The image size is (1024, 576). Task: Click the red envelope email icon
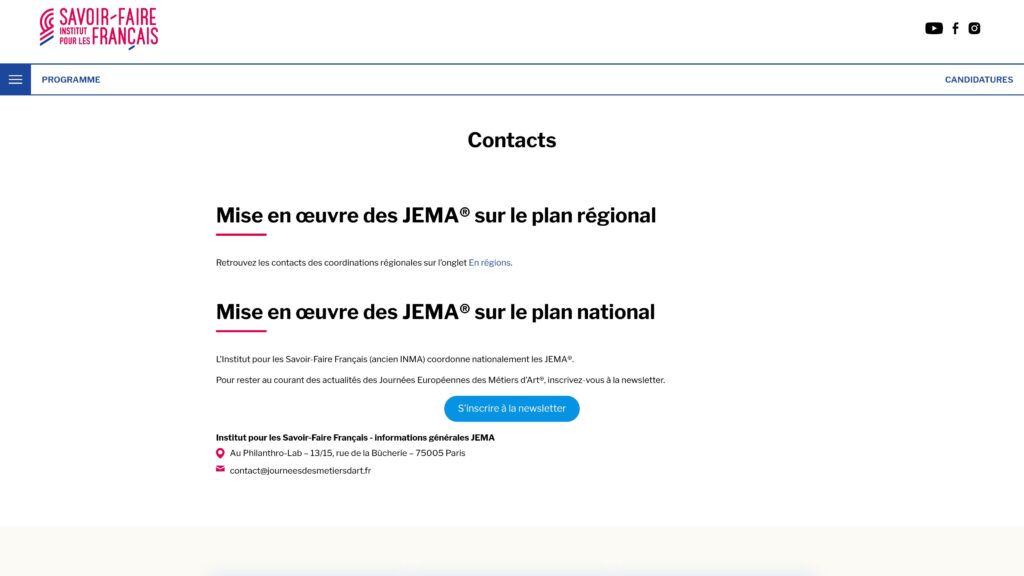tap(220, 469)
